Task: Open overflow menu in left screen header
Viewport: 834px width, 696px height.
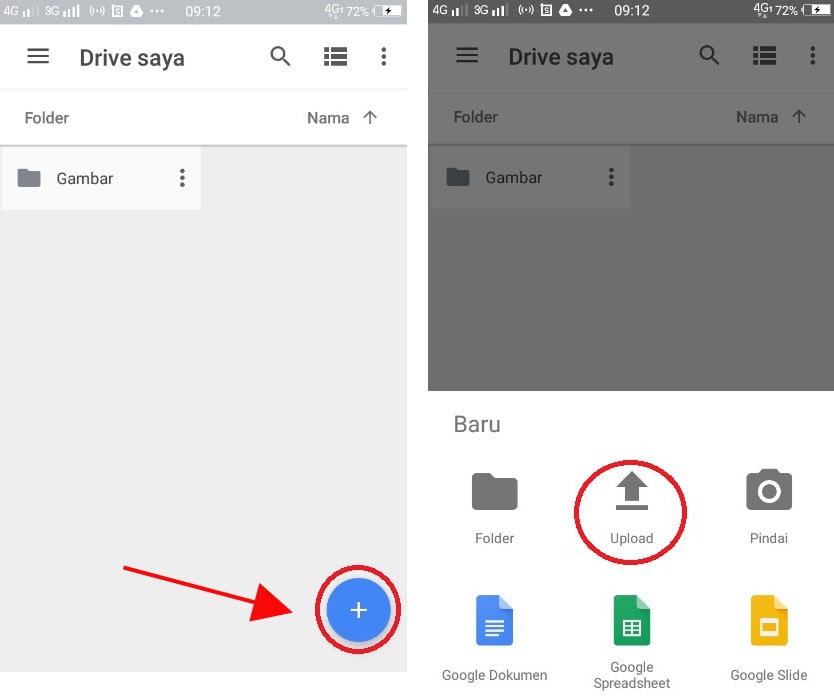Action: (x=383, y=56)
